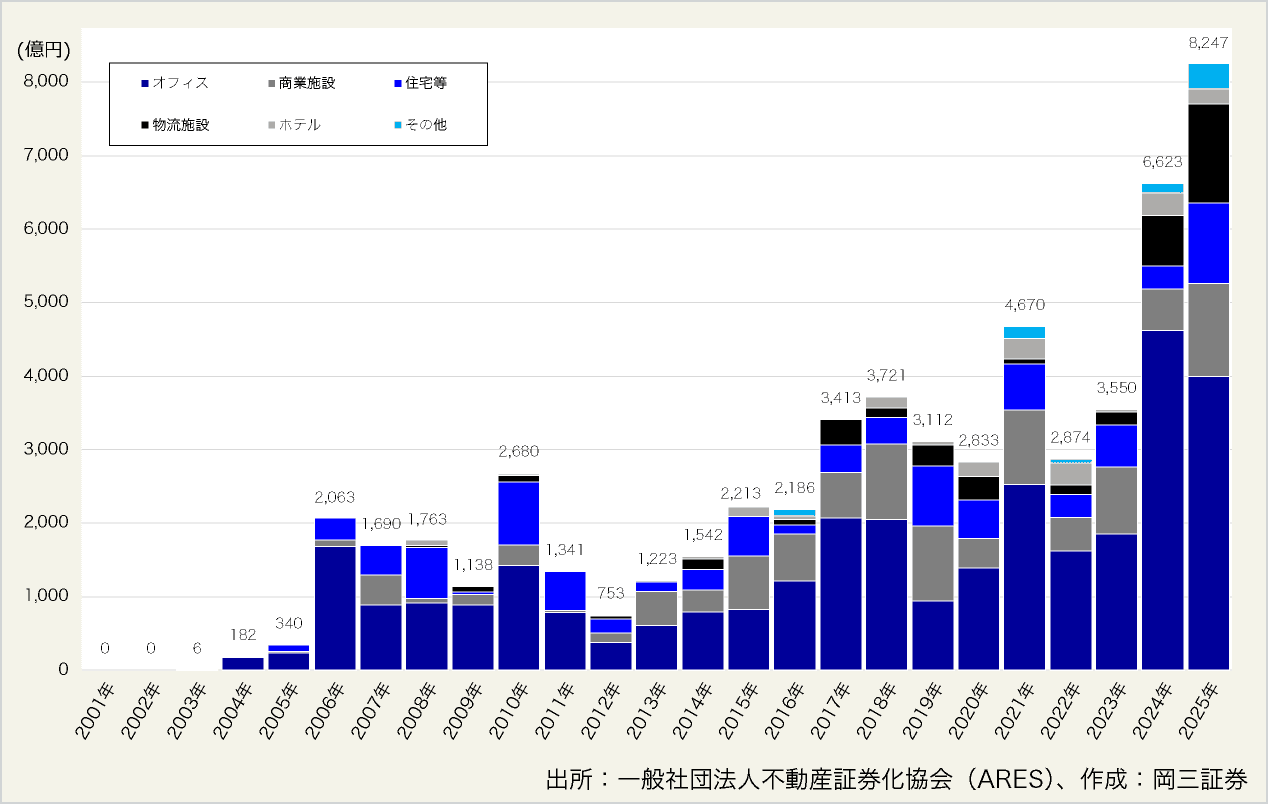Image resolution: width=1268 pixels, height=804 pixels.
Task: Click the 8,247 total label above 2025
Action: [x=1208, y=43]
